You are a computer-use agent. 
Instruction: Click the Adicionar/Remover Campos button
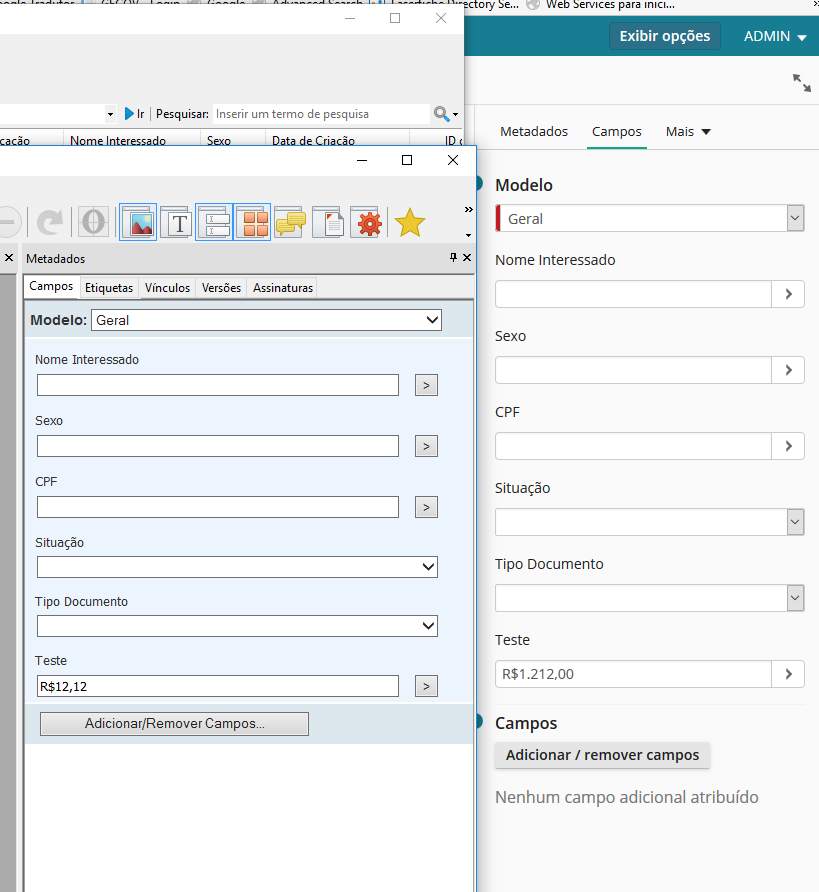(x=174, y=724)
